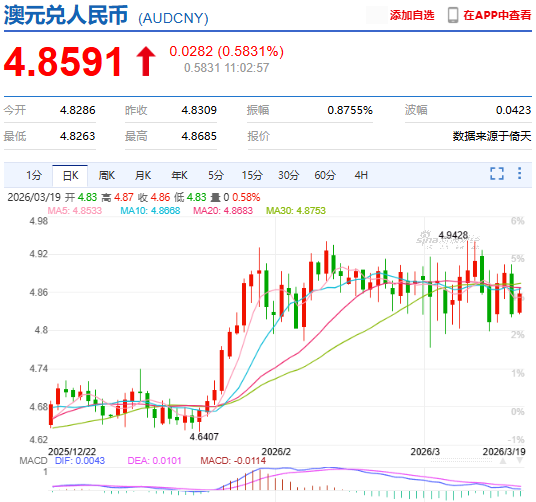Click the red up arrow beside the 4.8591 price
Viewport: 536px width, 502px height.
146,62
